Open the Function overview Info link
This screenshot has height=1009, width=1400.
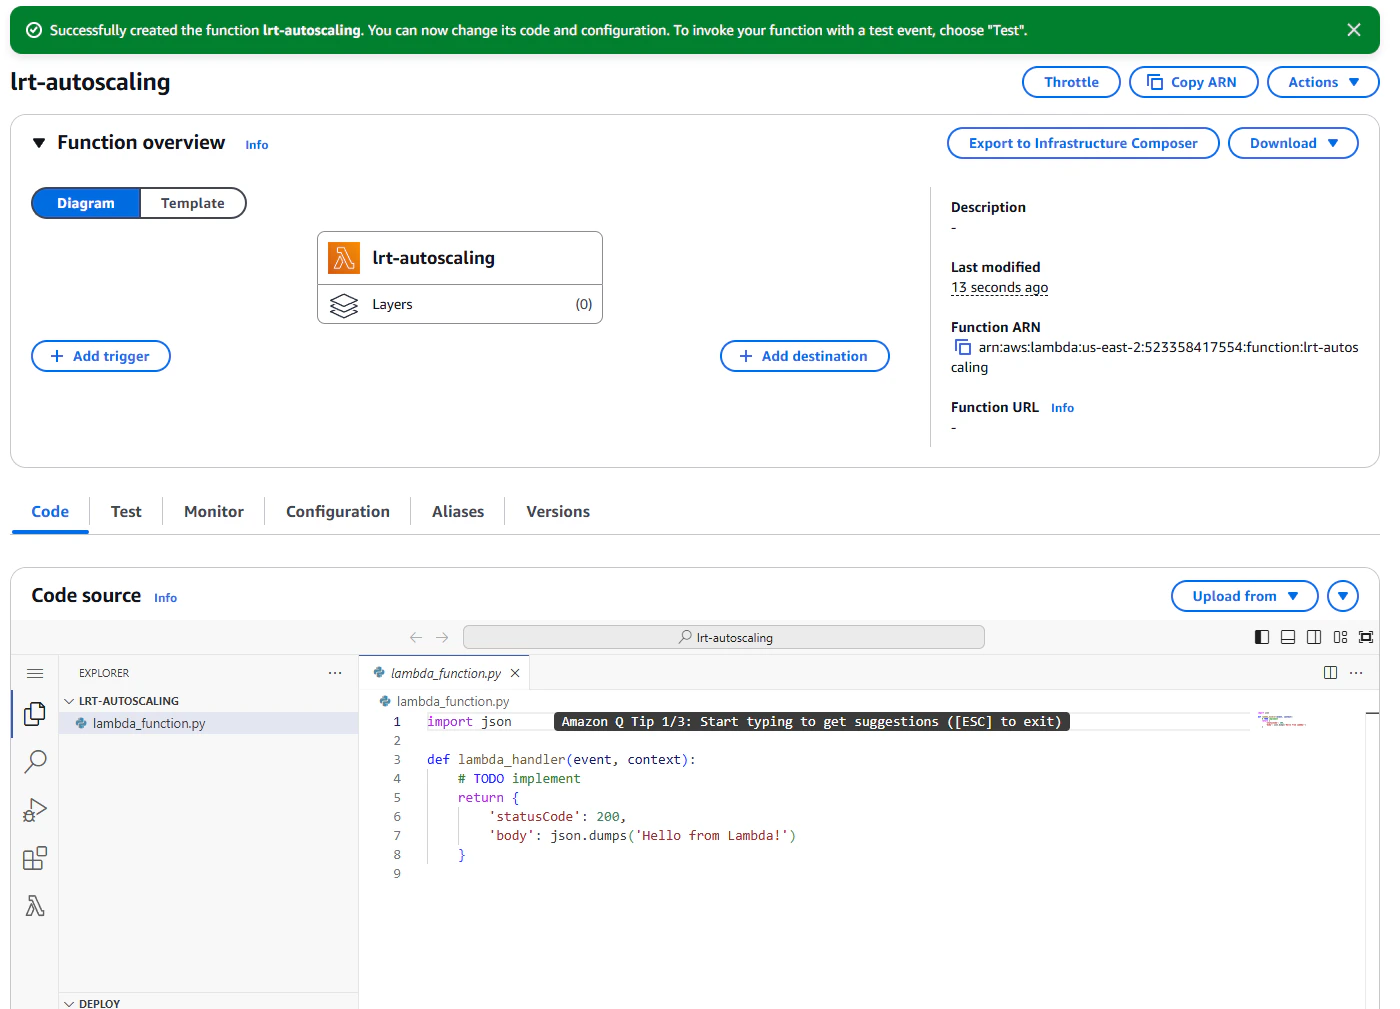tap(257, 145)
